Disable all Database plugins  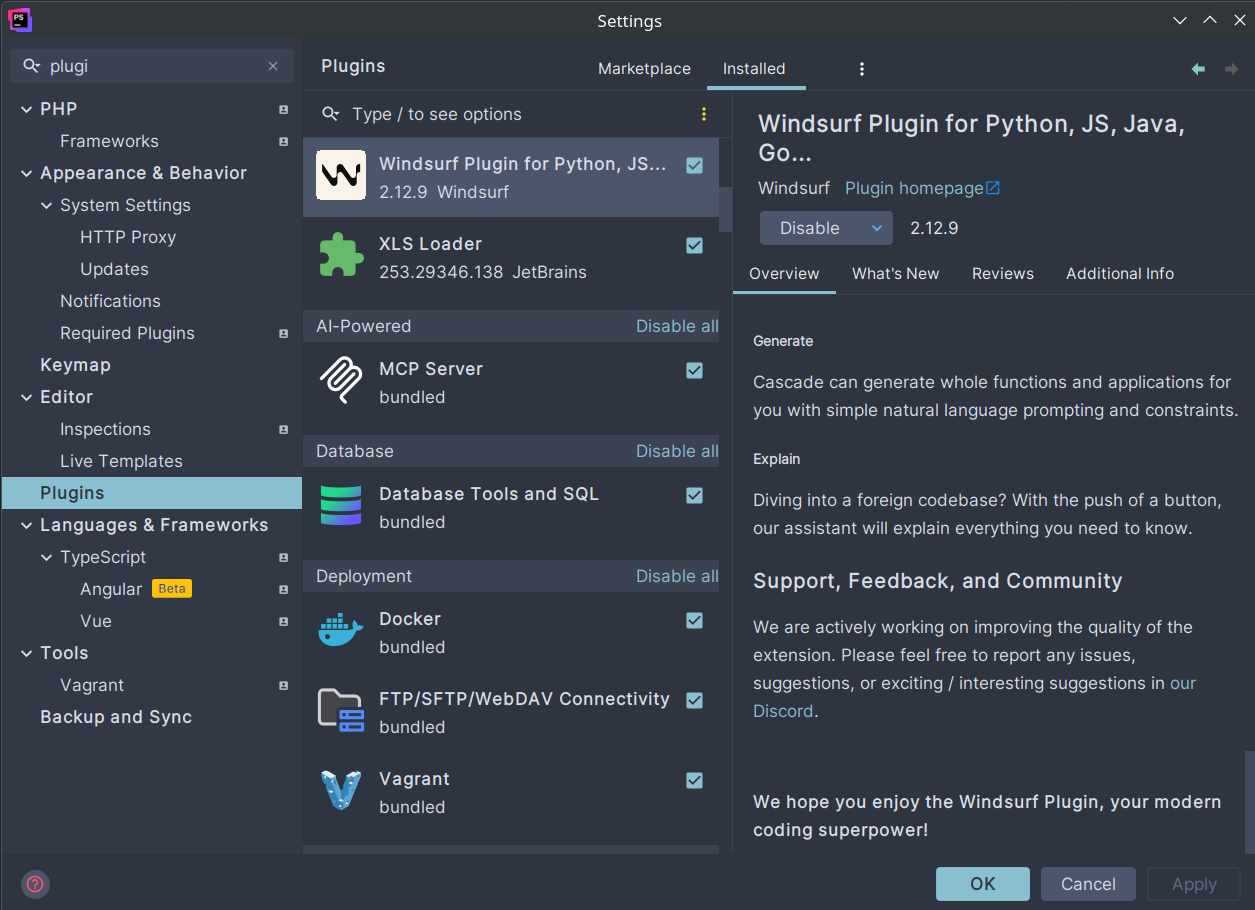677,451
